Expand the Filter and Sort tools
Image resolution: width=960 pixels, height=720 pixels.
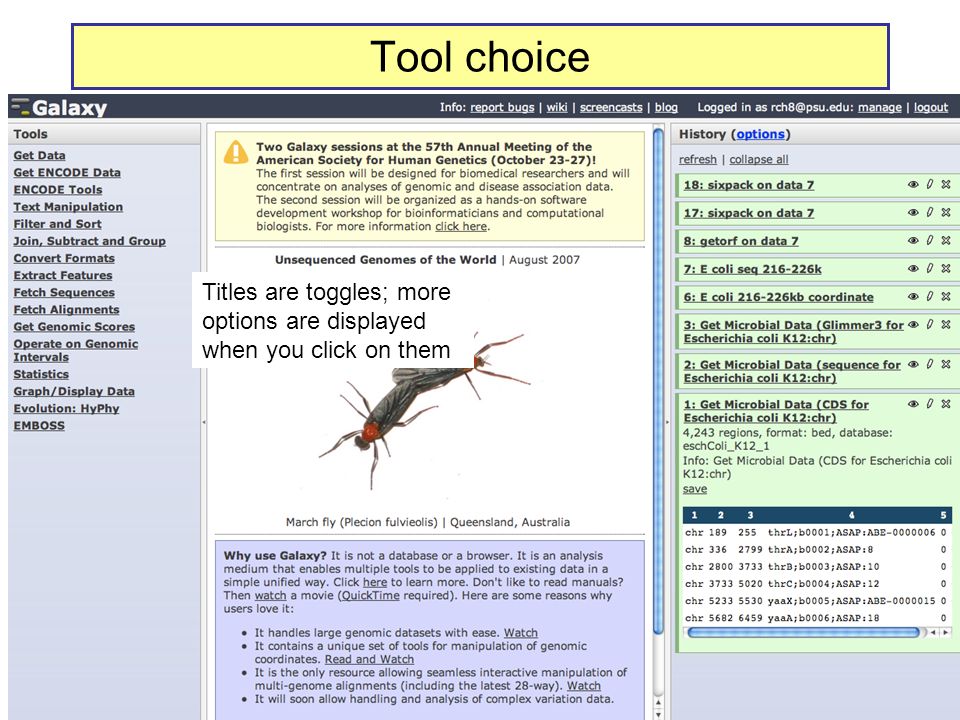coord(58,224)
